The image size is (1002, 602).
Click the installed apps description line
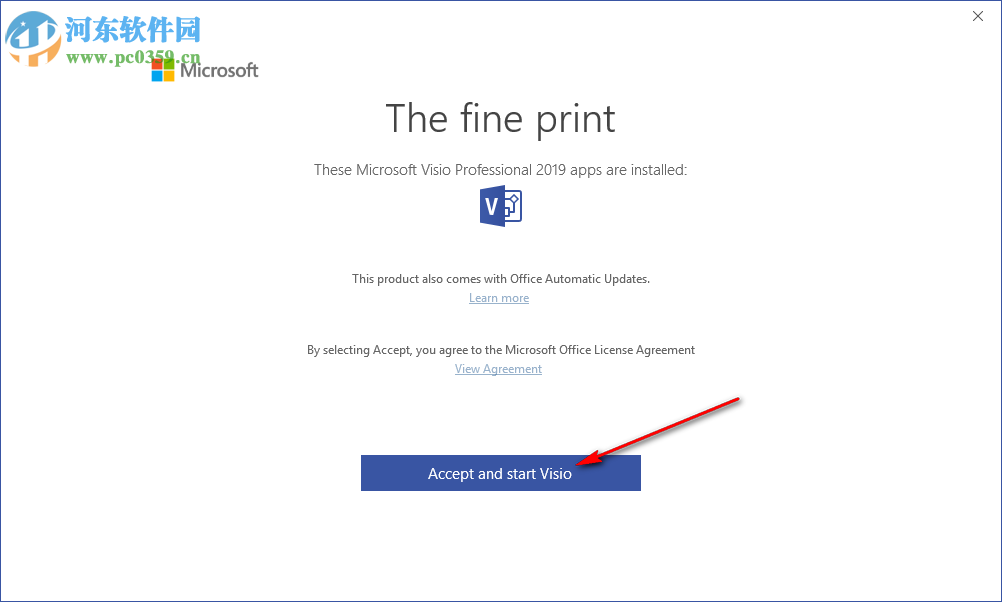pos(500,169)
